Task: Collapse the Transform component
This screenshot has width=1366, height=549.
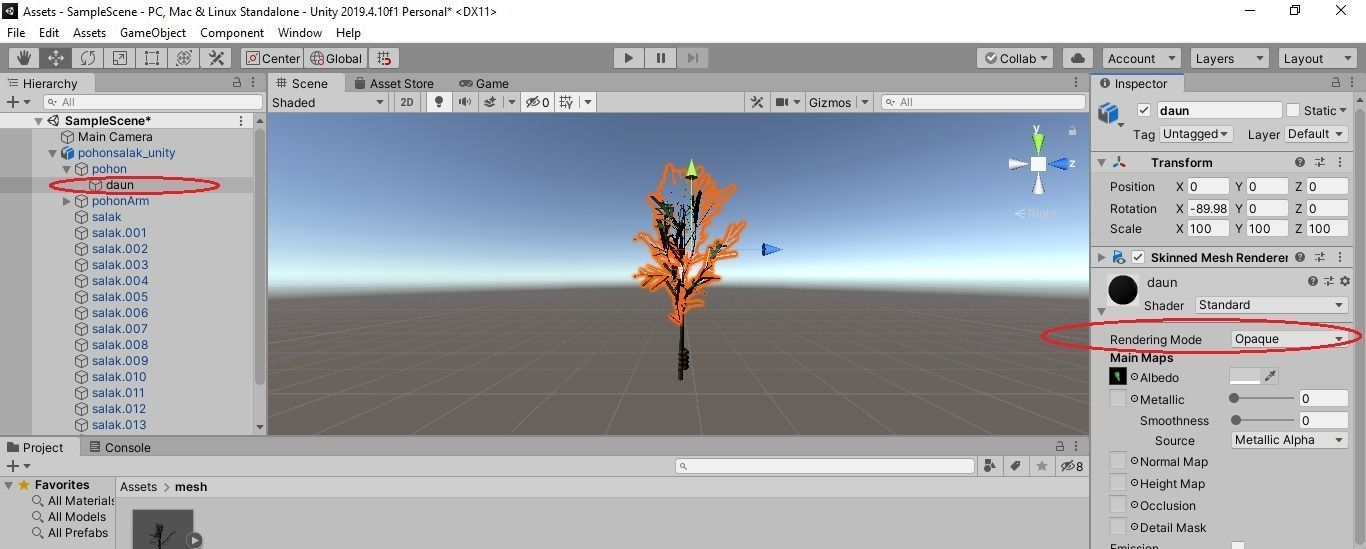Action: pyautogui.click(x=1101, y=162)
